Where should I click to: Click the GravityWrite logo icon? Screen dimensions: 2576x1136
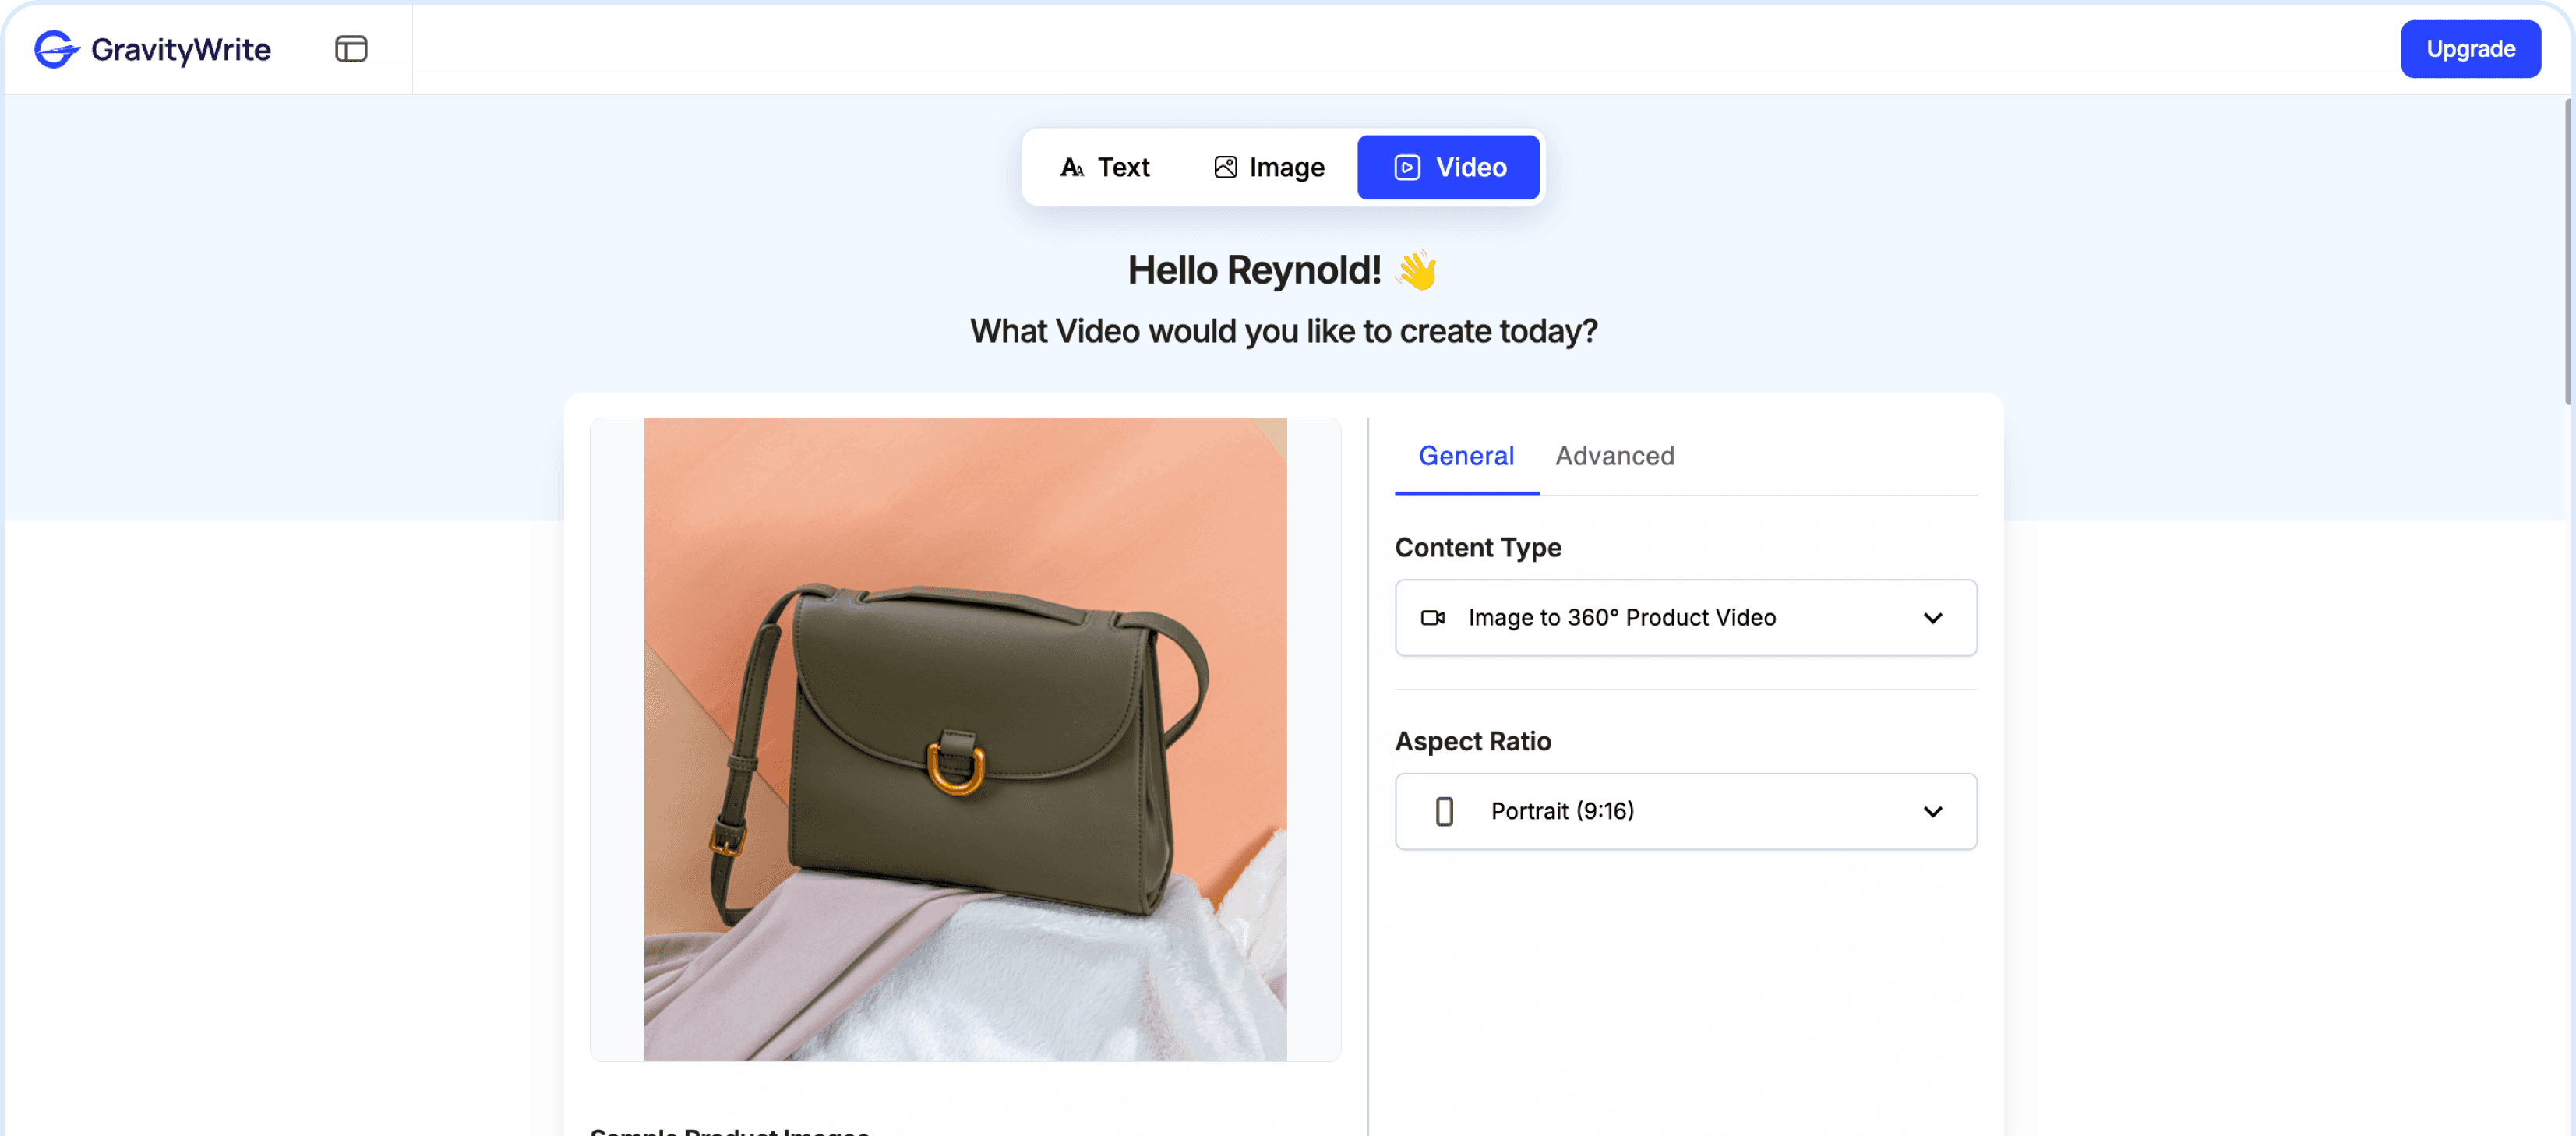coord(56,49)
